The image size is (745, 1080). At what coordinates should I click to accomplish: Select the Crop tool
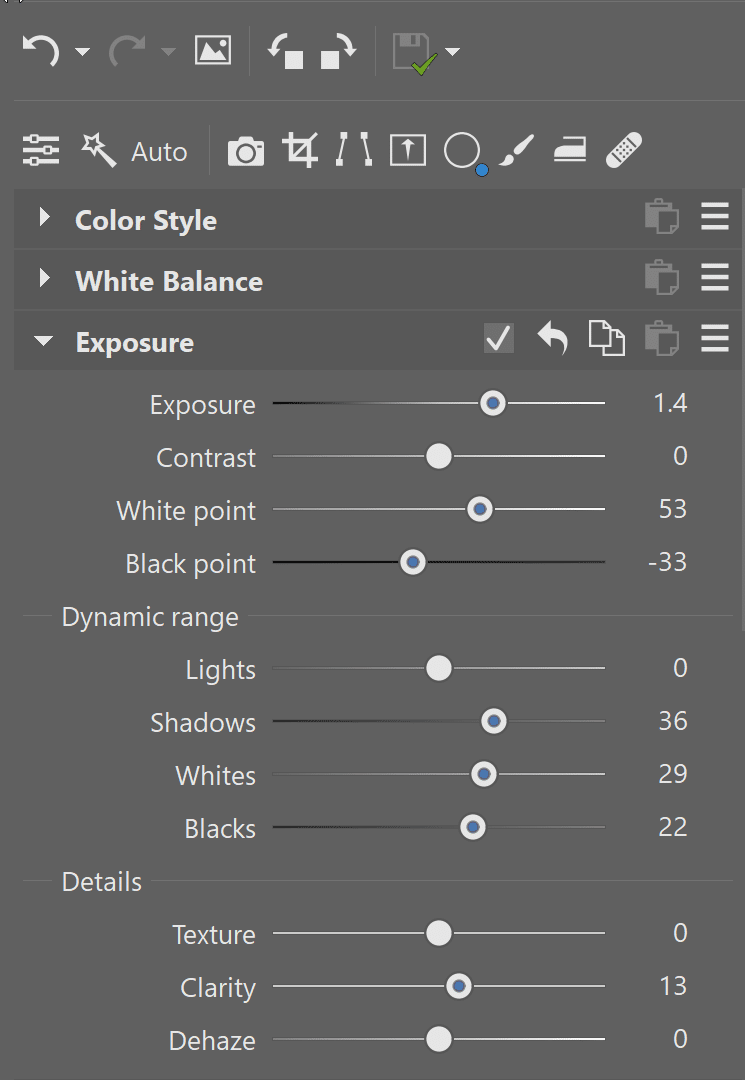[x=300, y=151]
